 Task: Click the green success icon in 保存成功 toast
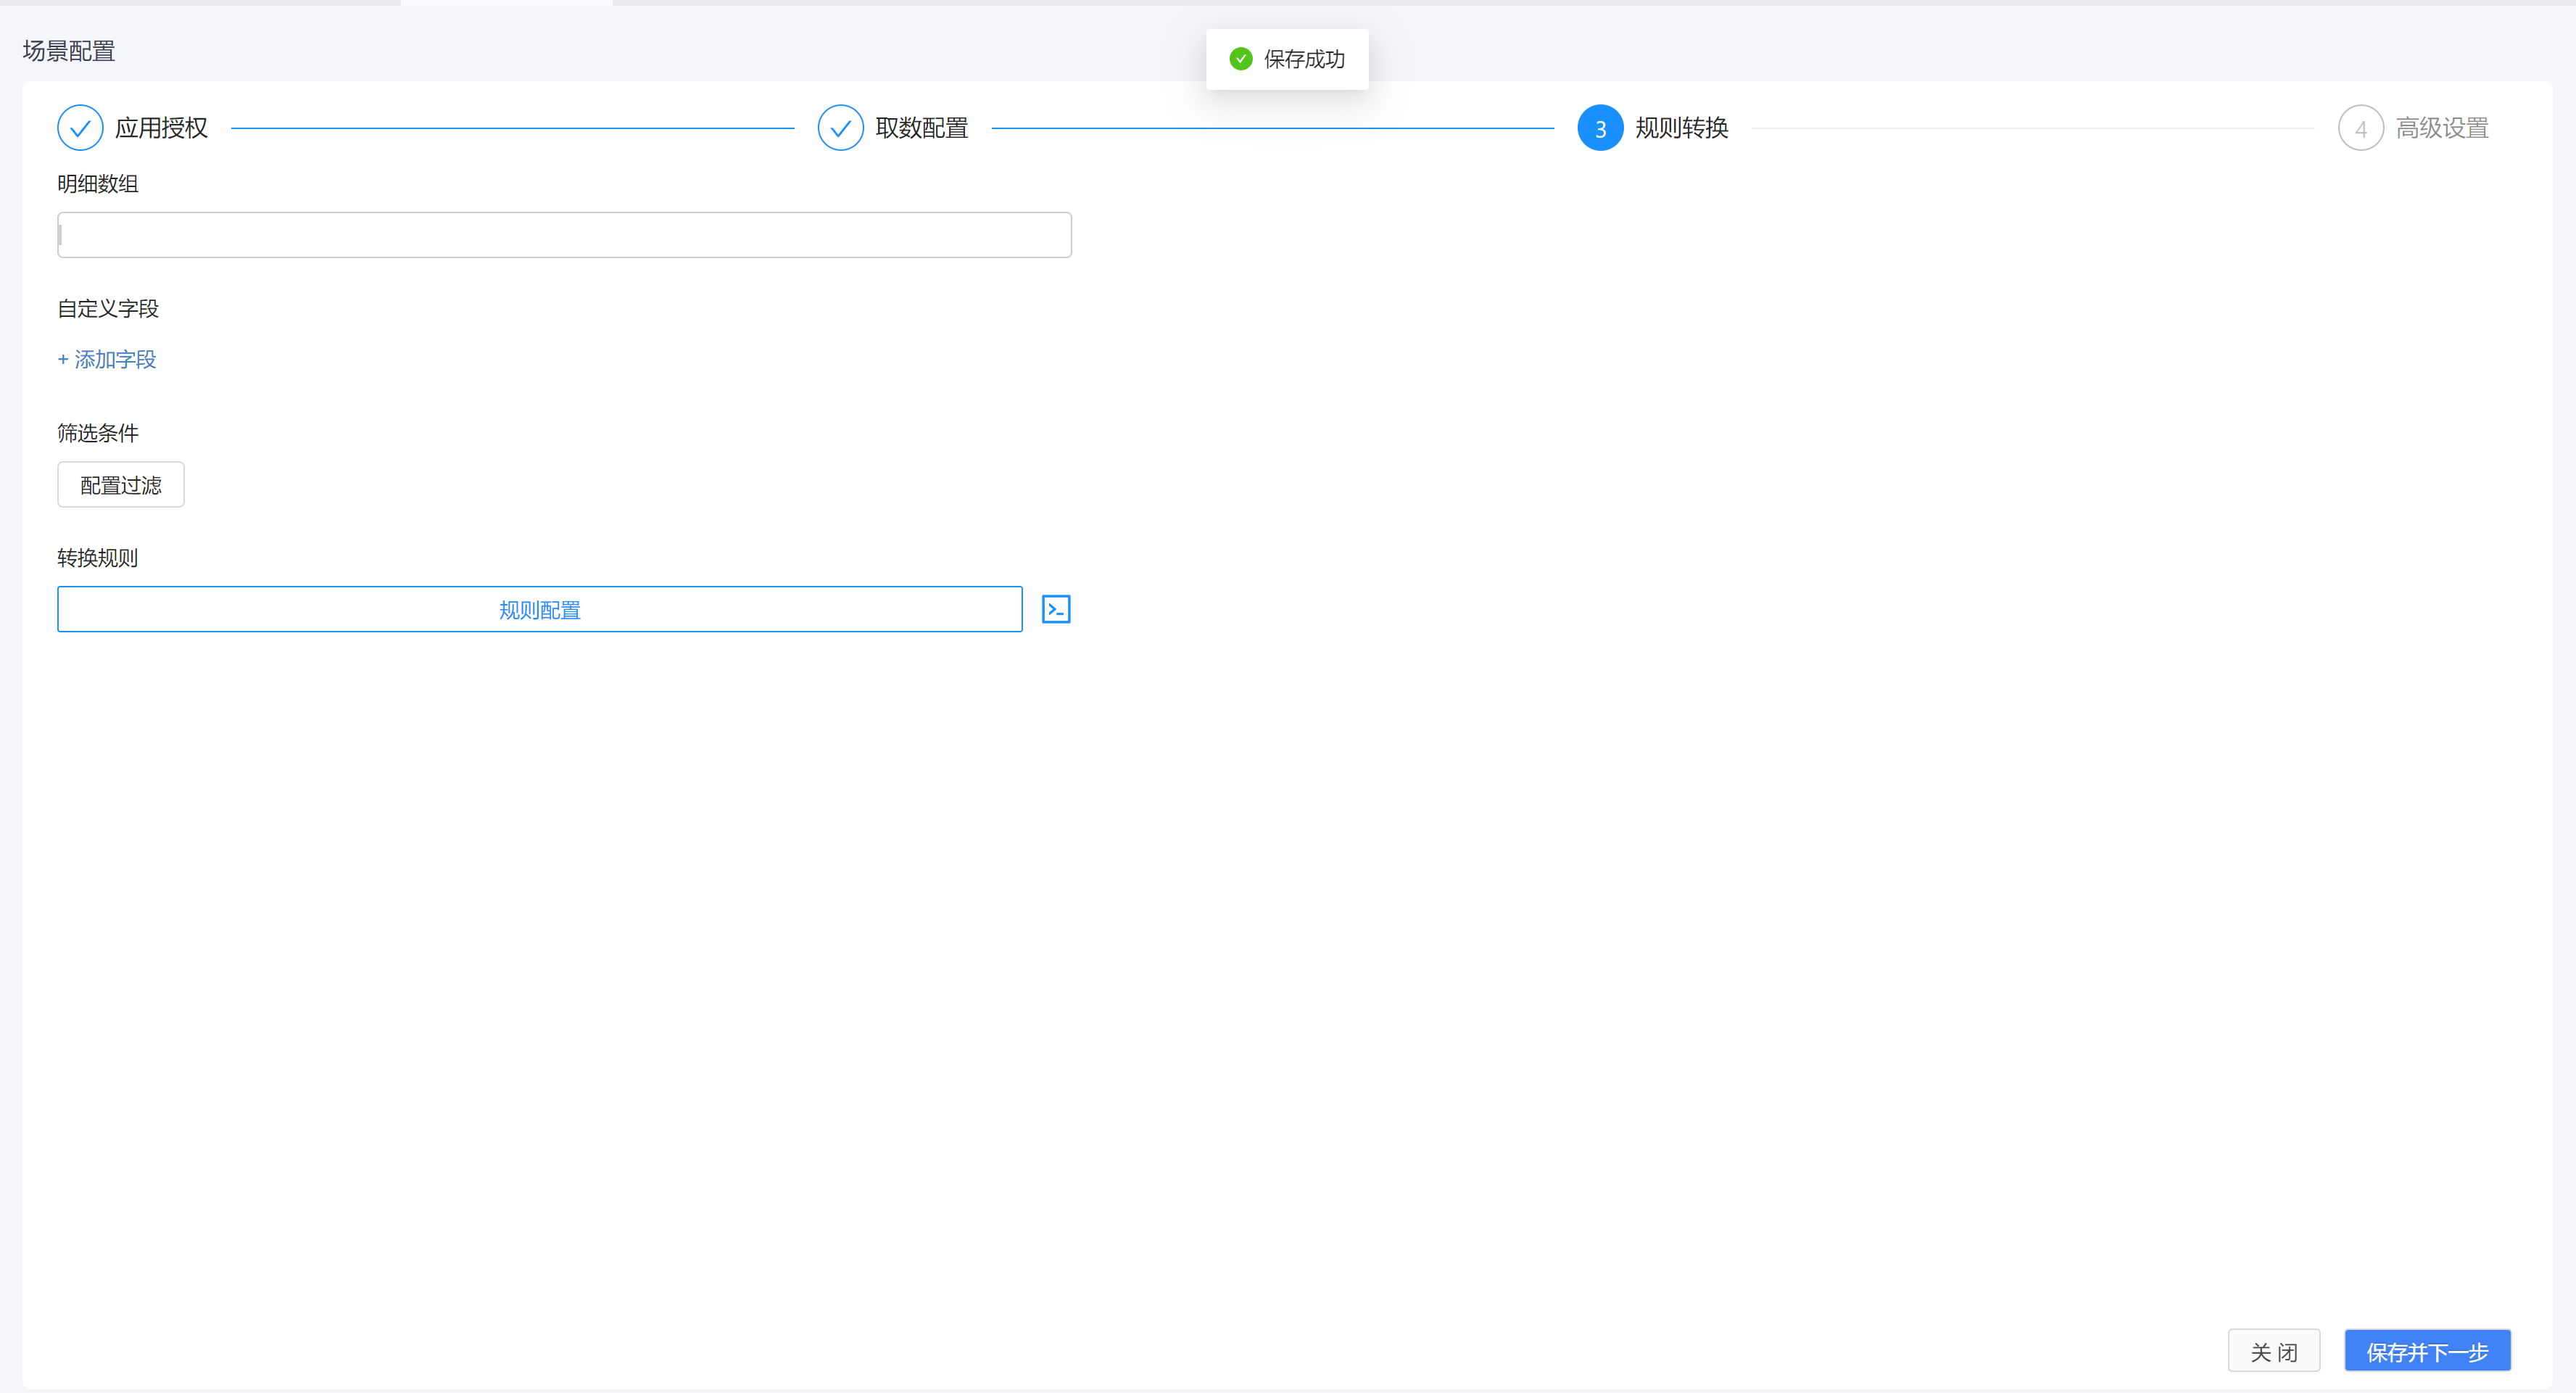tap(1240, 59)
